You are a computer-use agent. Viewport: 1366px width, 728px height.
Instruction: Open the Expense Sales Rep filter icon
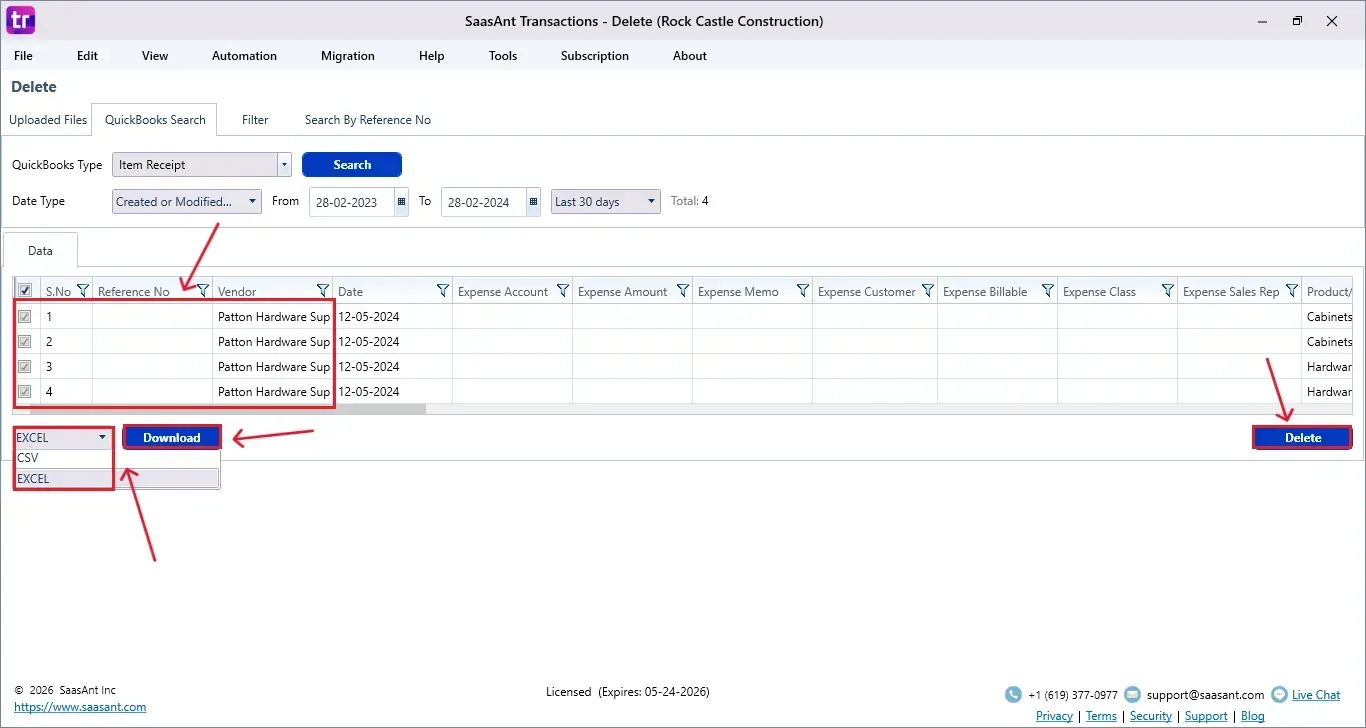coord(1293,291)
